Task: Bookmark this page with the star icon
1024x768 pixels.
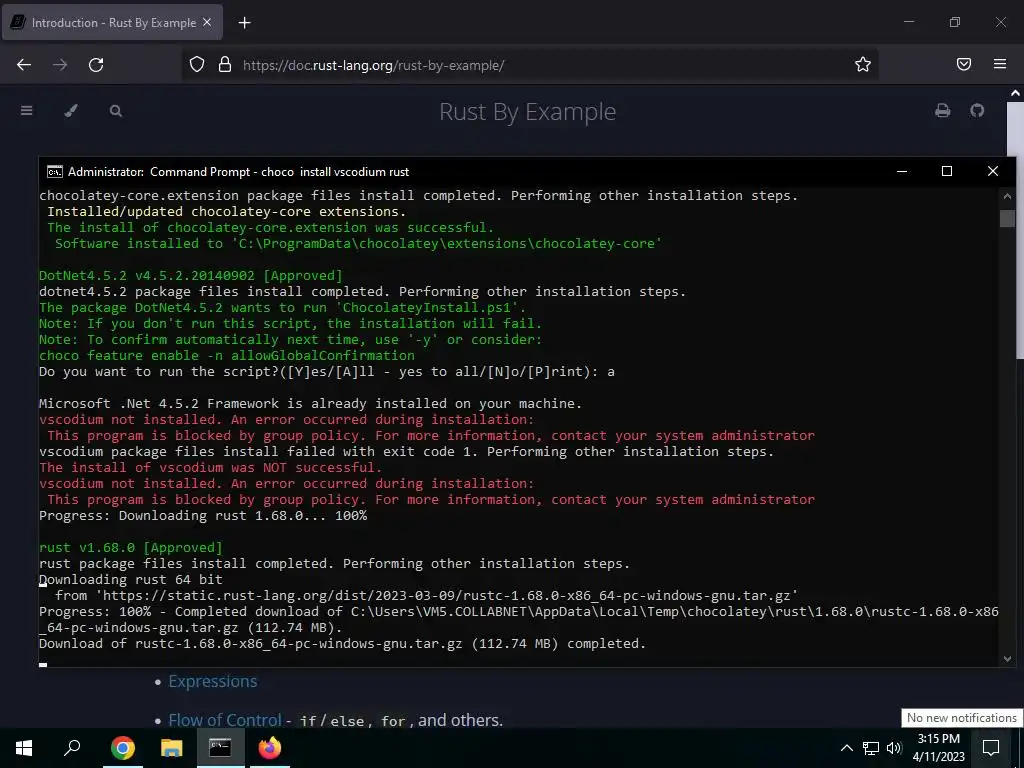Action: (x=863, y=65)
